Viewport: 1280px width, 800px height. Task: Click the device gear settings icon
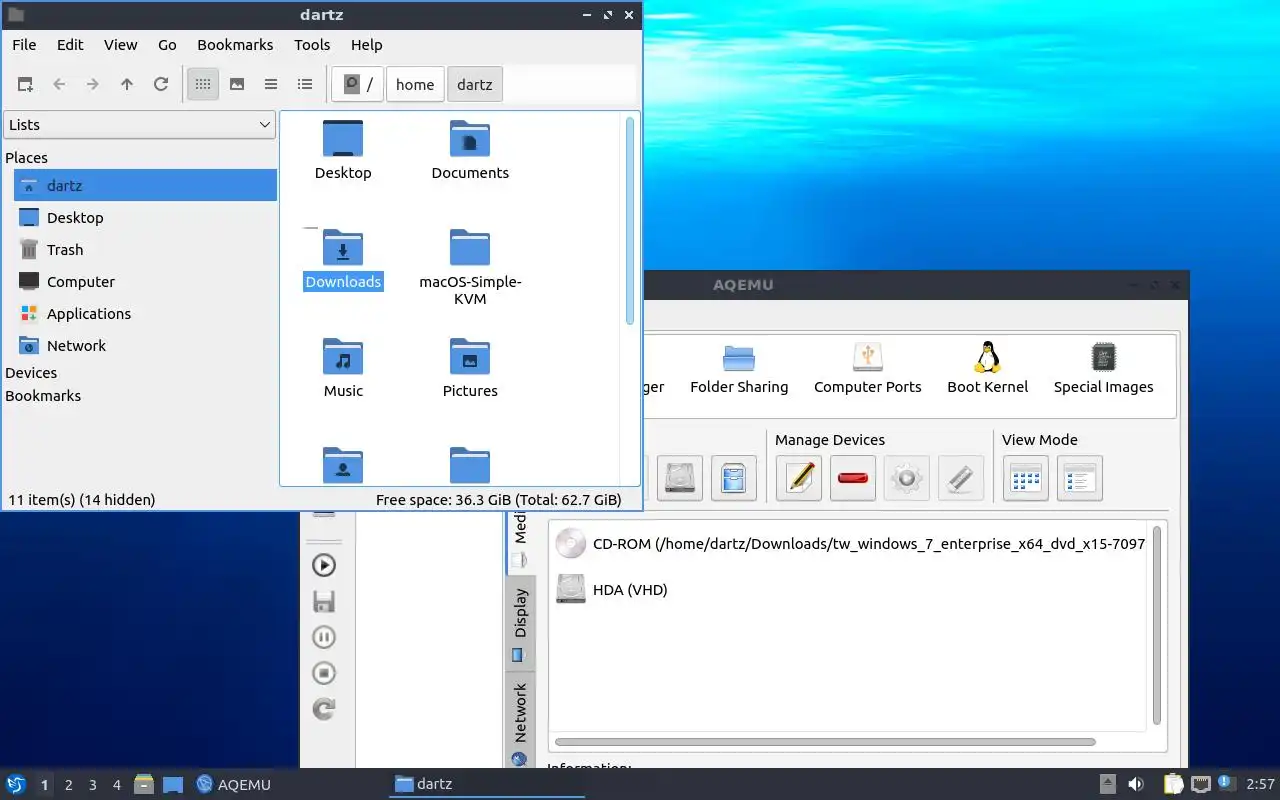click(x=907, y=478)
